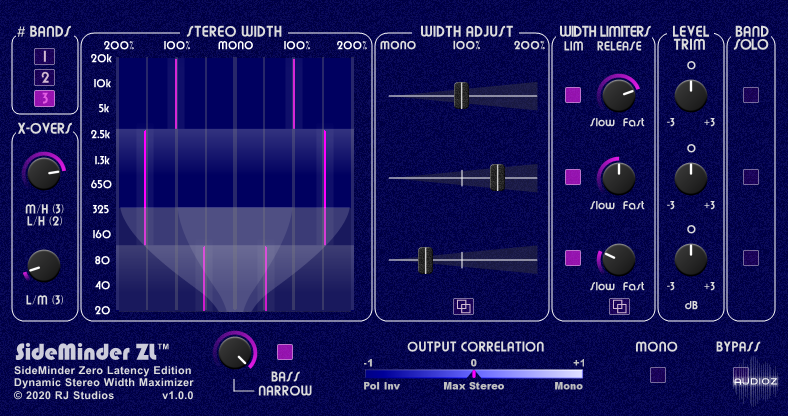Click the Max Stereo label

pos(473,386)
